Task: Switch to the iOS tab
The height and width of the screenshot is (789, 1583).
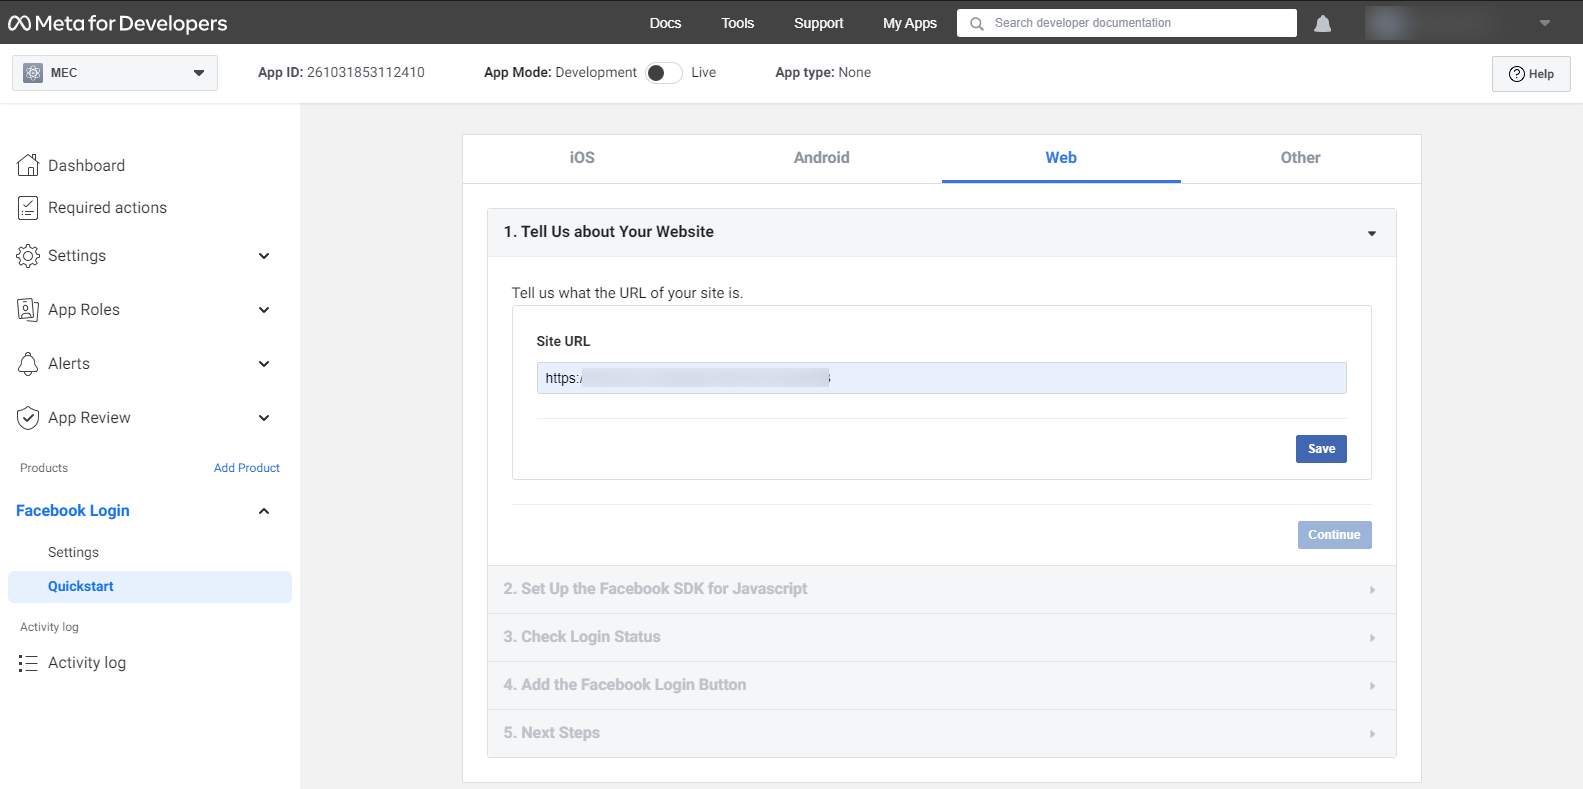Action: (582, 158)
